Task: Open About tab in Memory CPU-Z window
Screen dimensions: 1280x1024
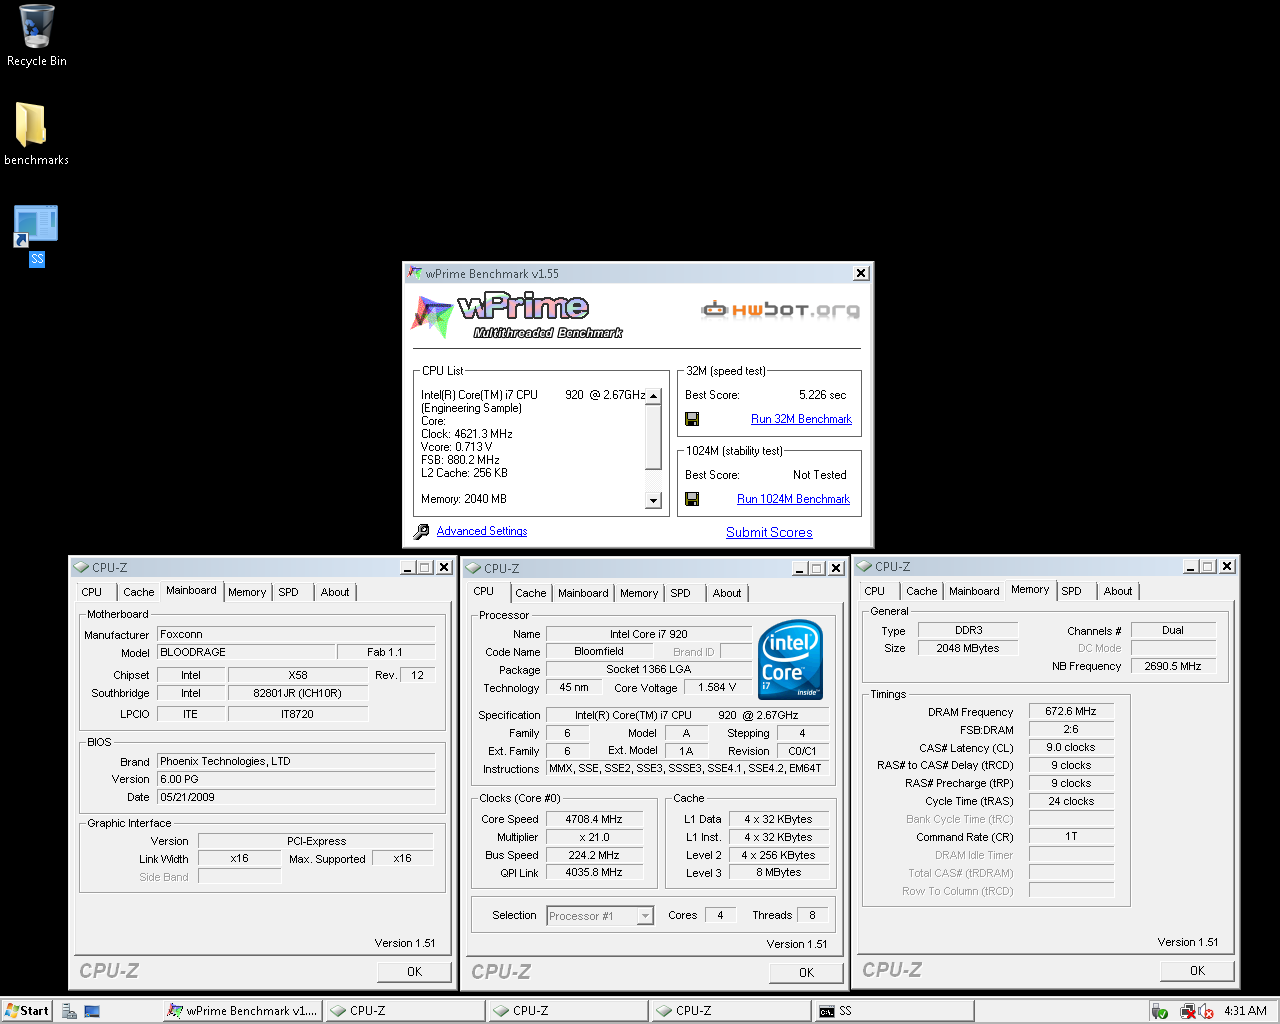Action: pyautogui.click(x=1118, y=591)
